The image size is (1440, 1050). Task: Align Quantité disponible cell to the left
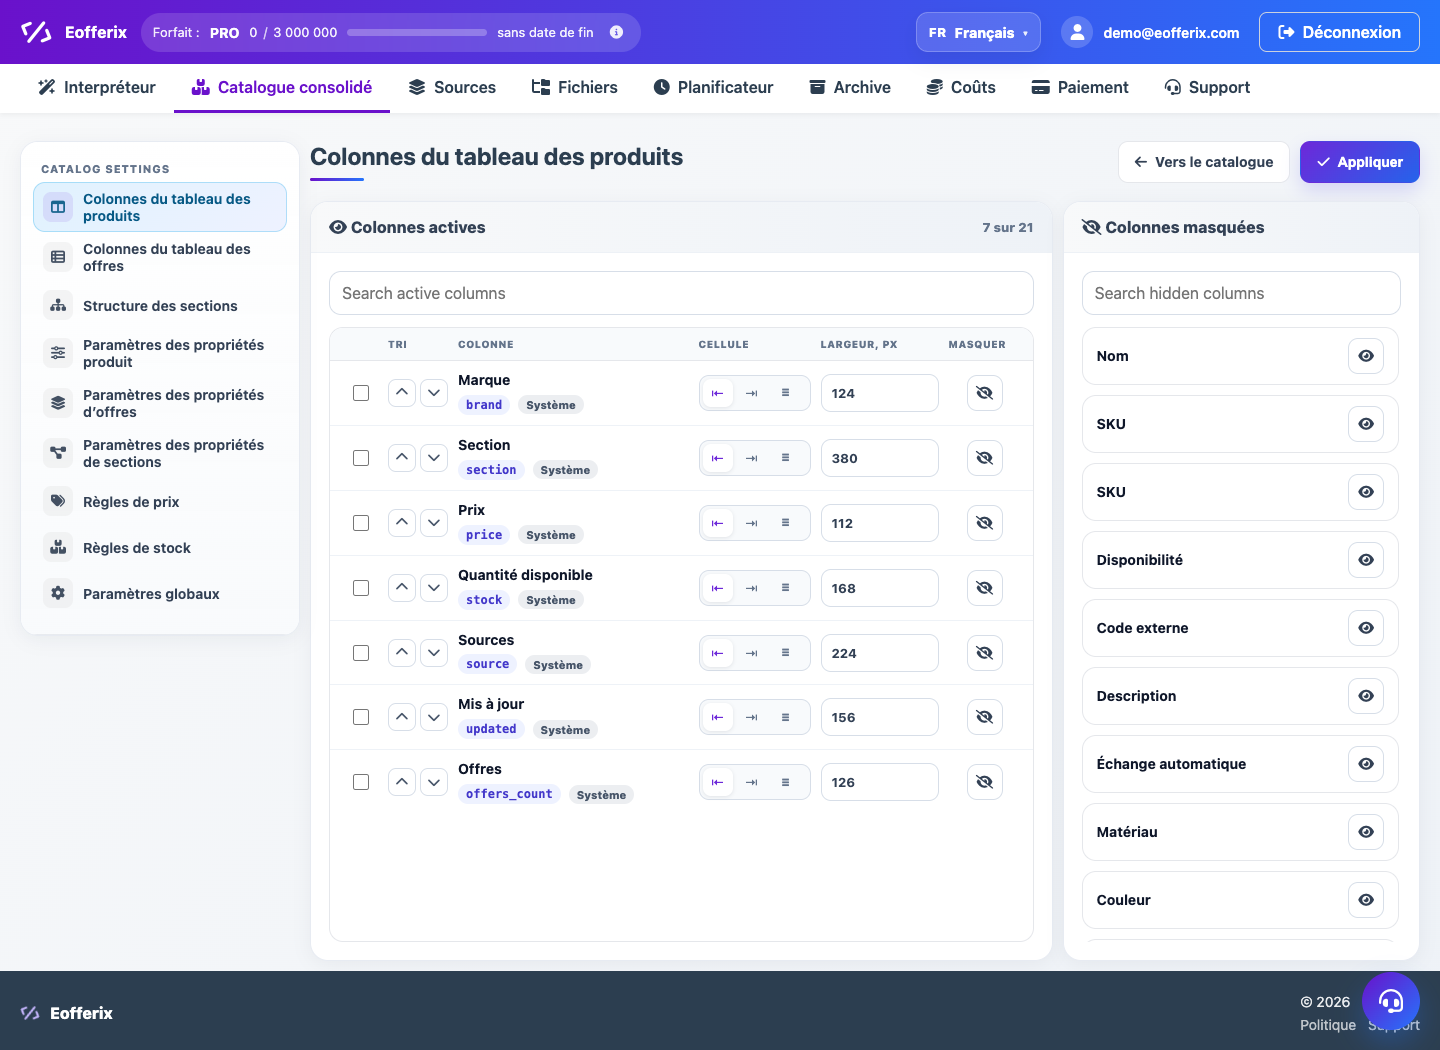coord(717,588)
